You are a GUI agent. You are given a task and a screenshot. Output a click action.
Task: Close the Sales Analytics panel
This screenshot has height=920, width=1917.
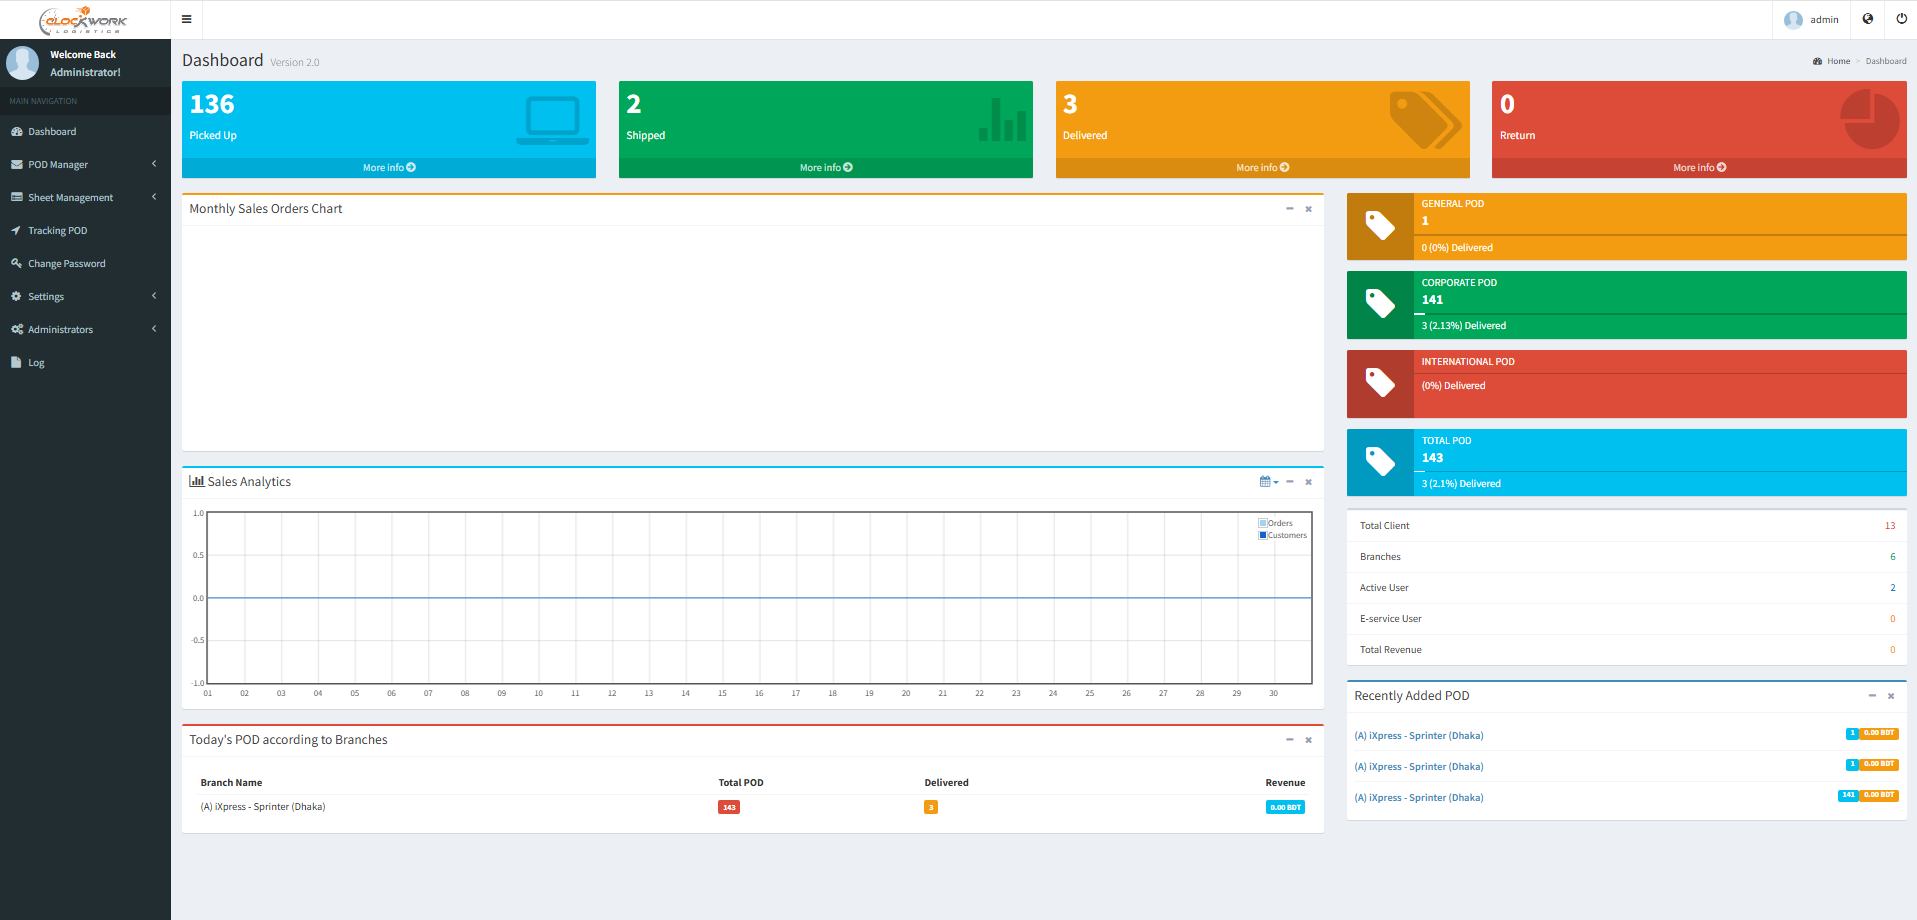click(x=1308, y=482)
